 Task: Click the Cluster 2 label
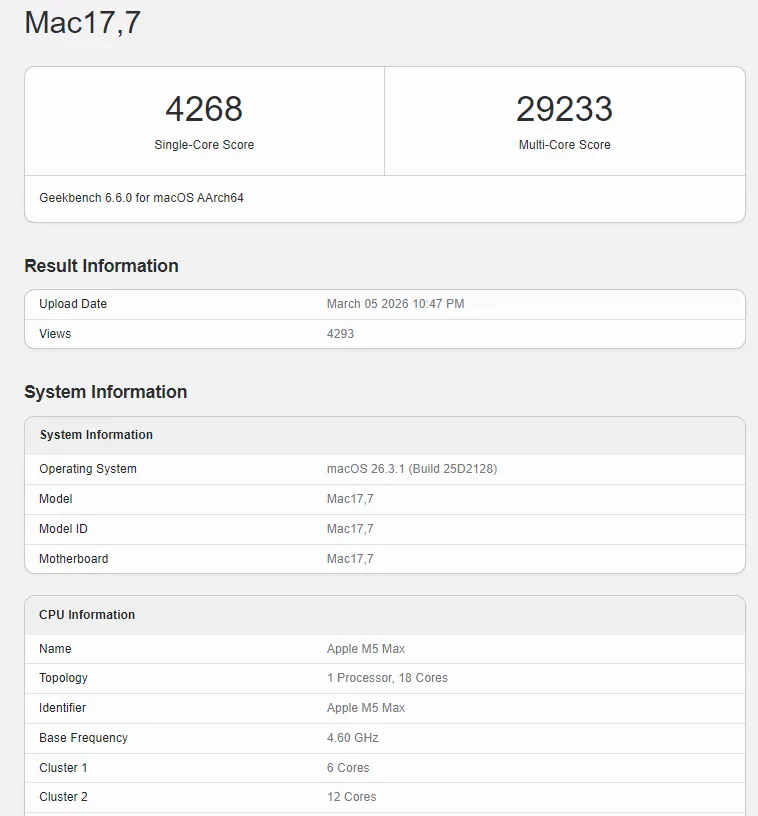63,797
